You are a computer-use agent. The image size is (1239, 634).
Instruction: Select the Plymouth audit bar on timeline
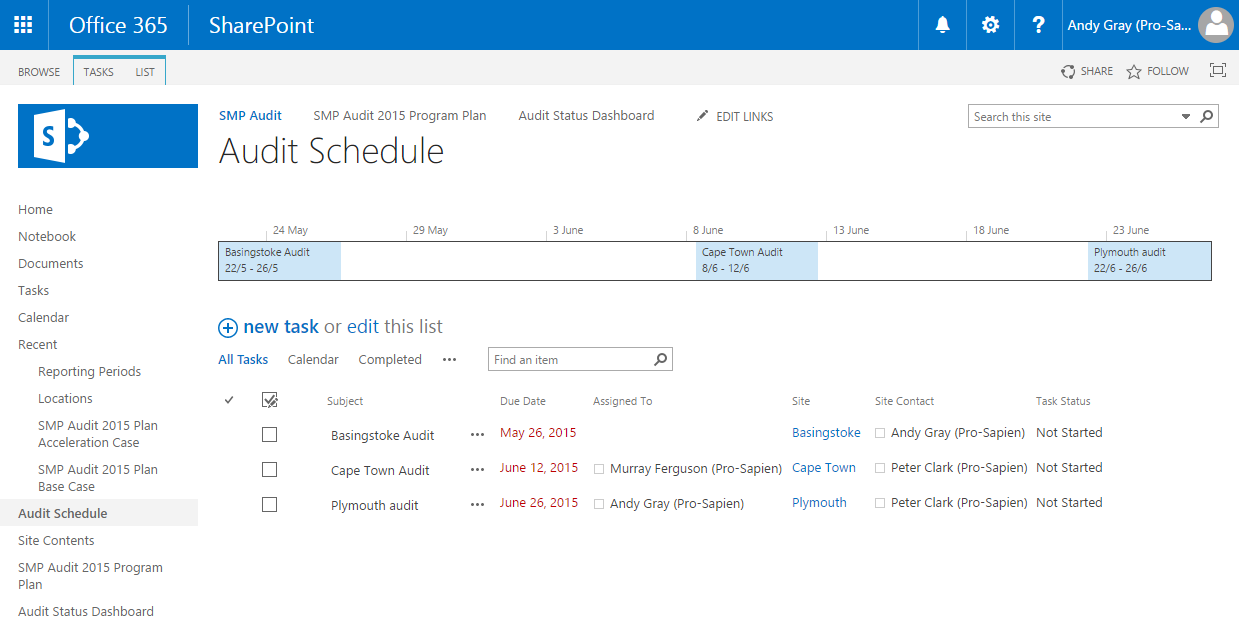click(1148, 260)
